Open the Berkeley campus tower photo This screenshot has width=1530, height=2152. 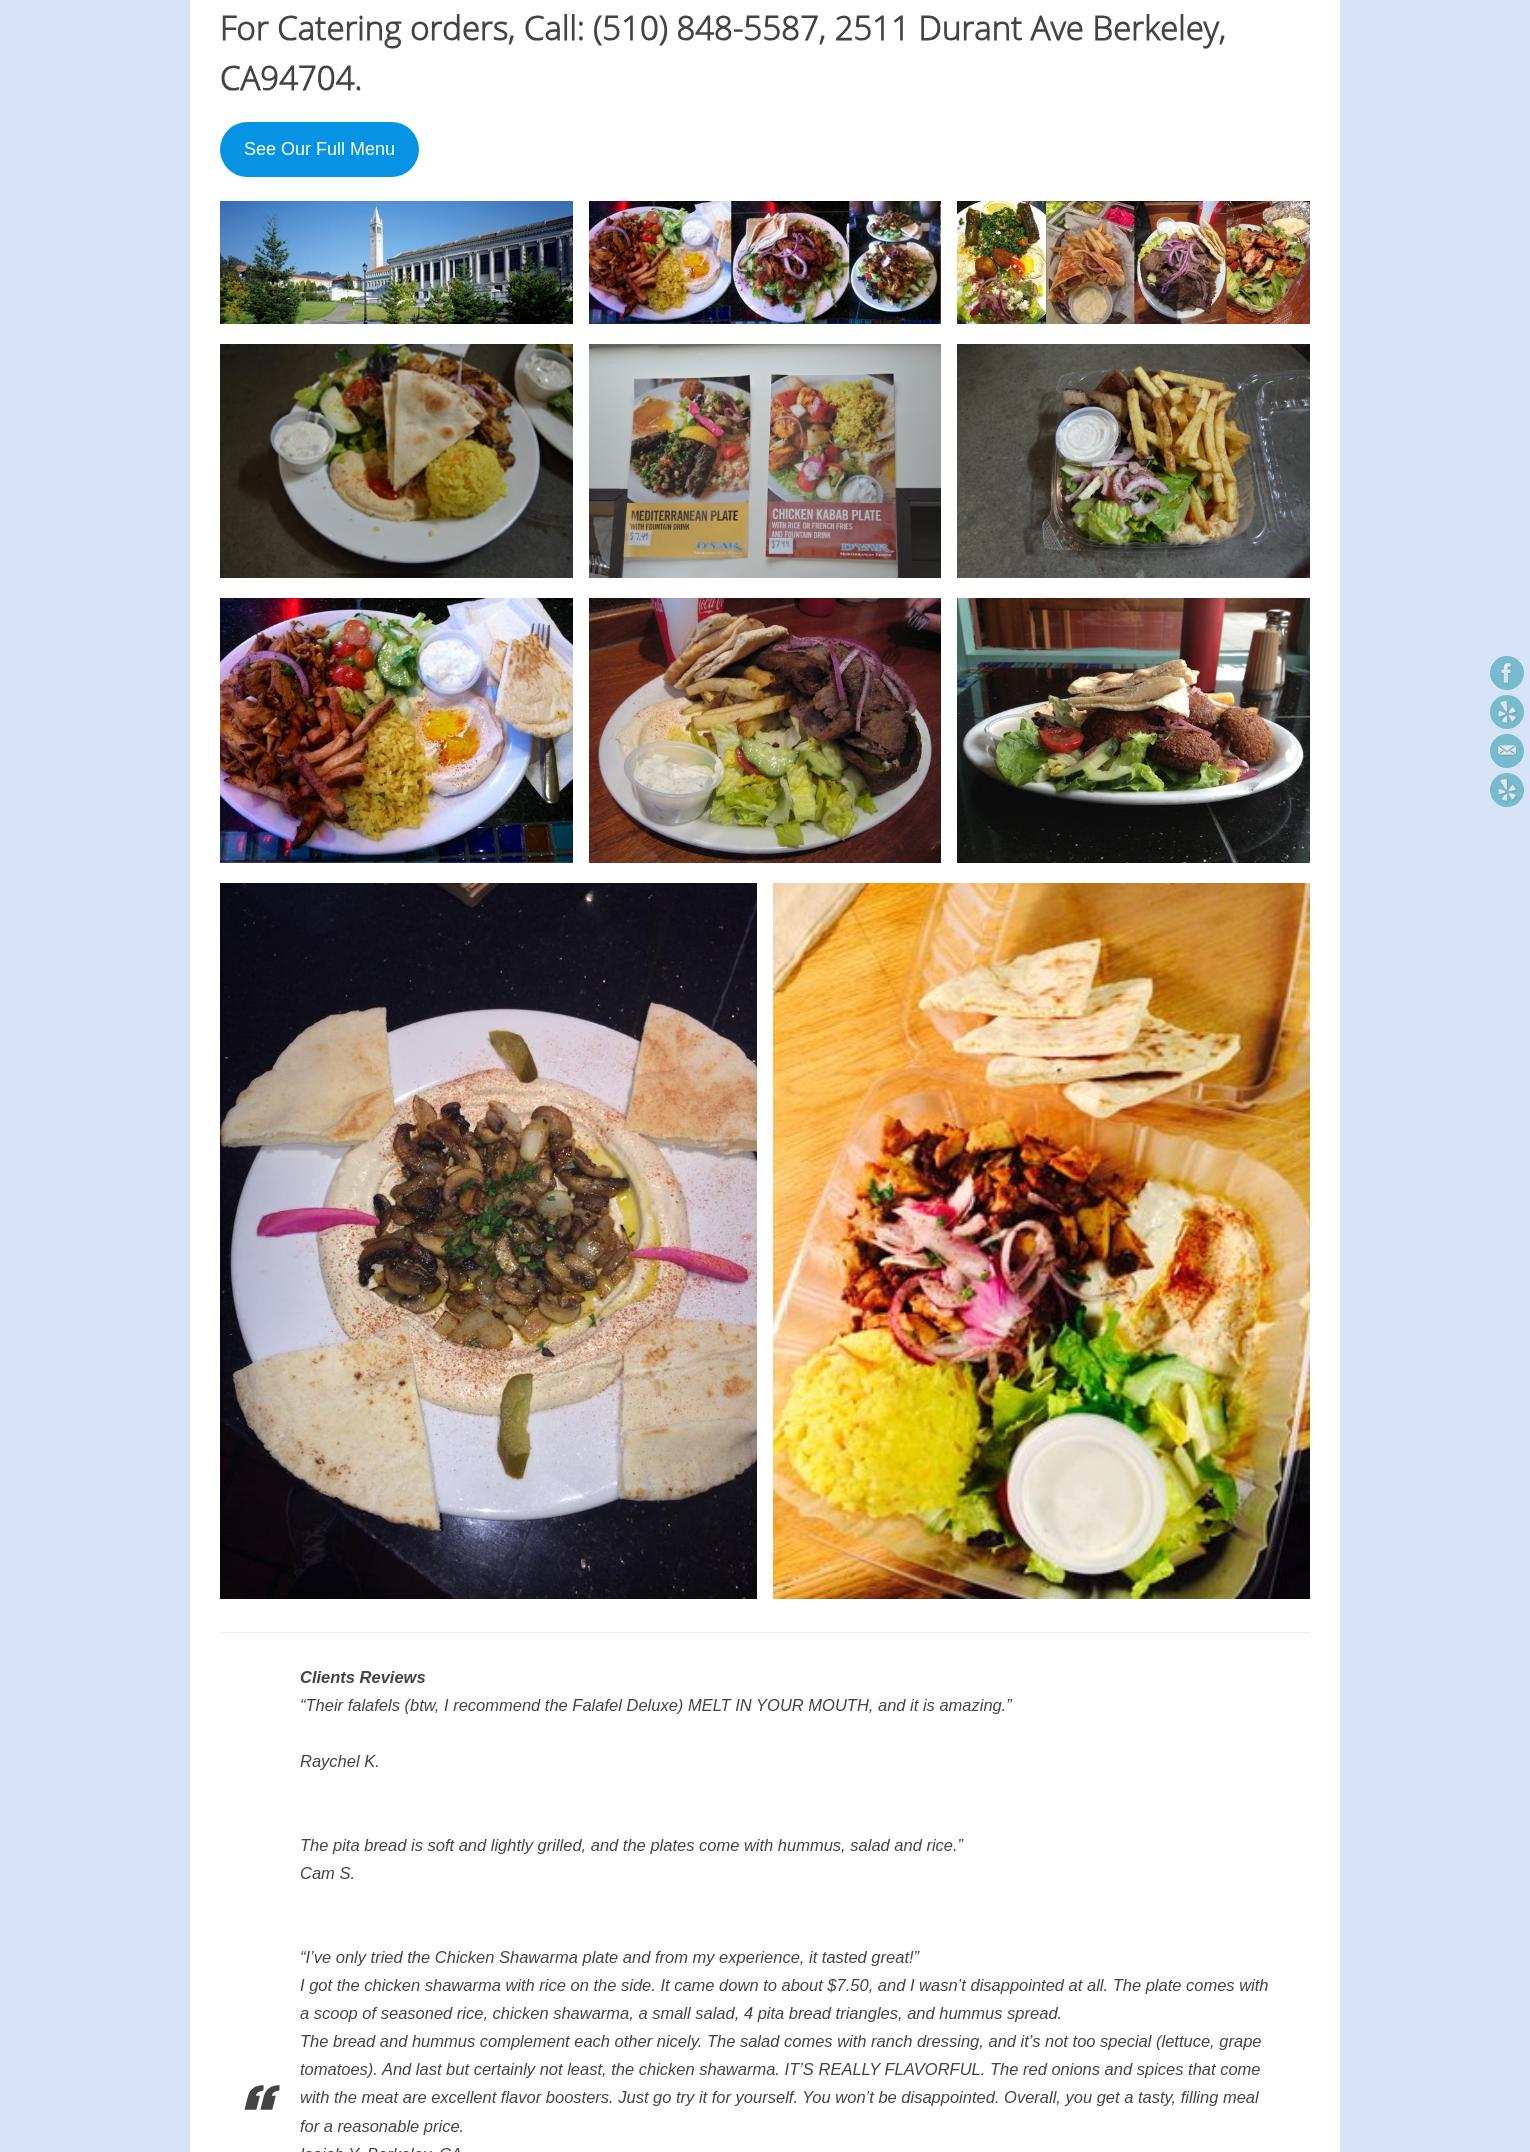(x=396, y=262)
